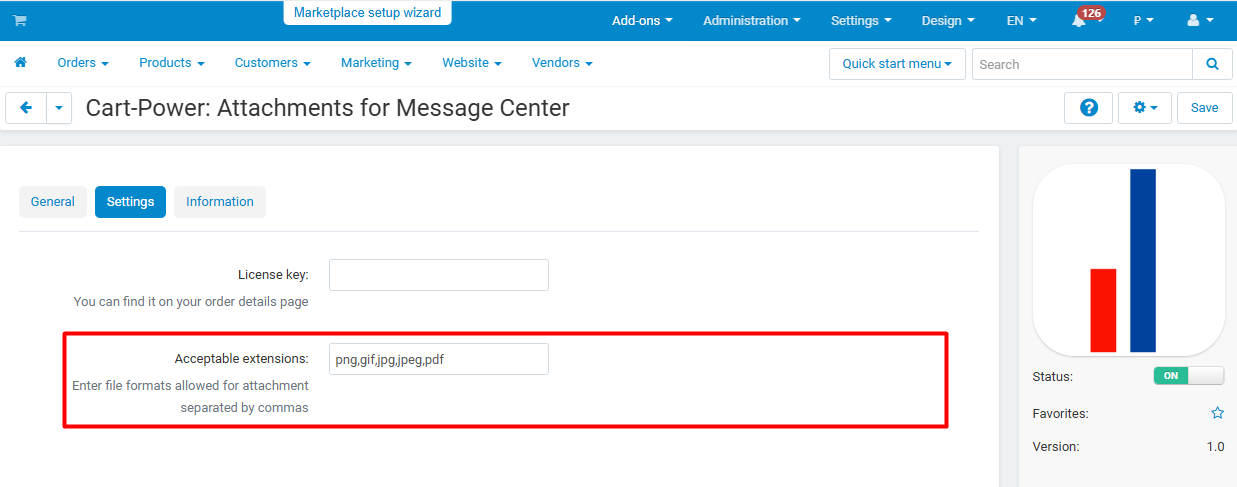This screenshot has width=1237, height=487.
Task: Expand the Quick start menu
Action: point(897,64)
